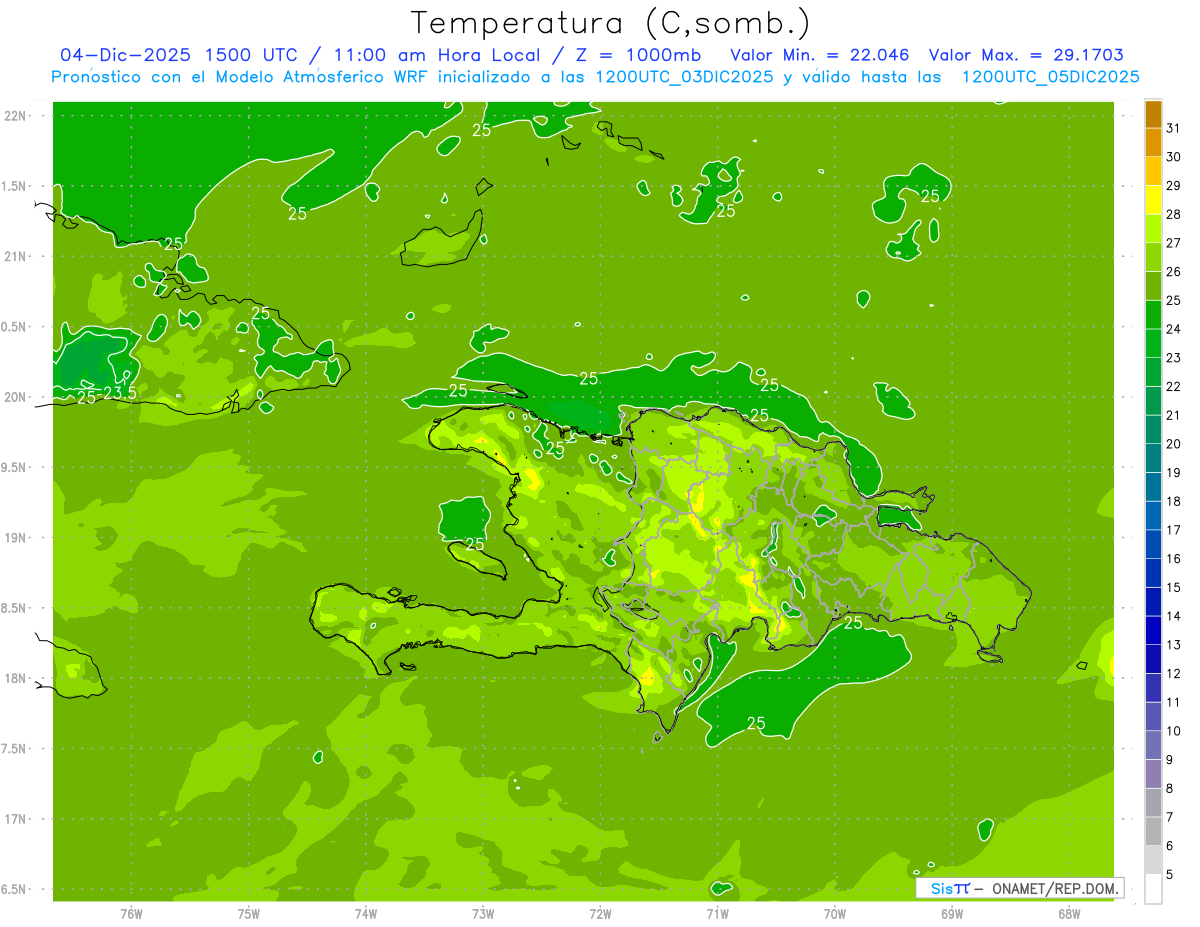The height and width of the screenshot is (927, 1200).
Task: Click the colorbar label 13
Action: pos(1174,645)
